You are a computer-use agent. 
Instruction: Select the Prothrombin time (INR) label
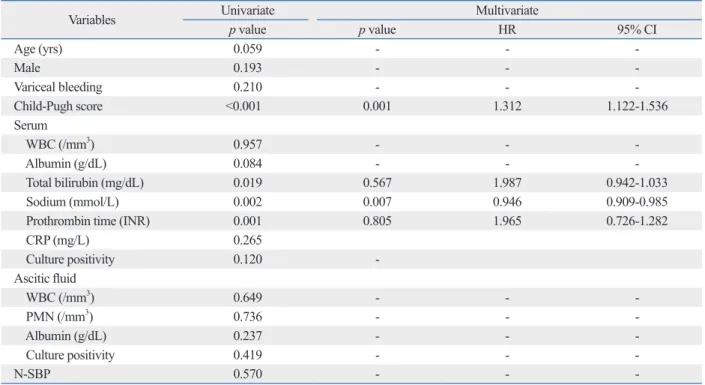(x=88, y=221)
